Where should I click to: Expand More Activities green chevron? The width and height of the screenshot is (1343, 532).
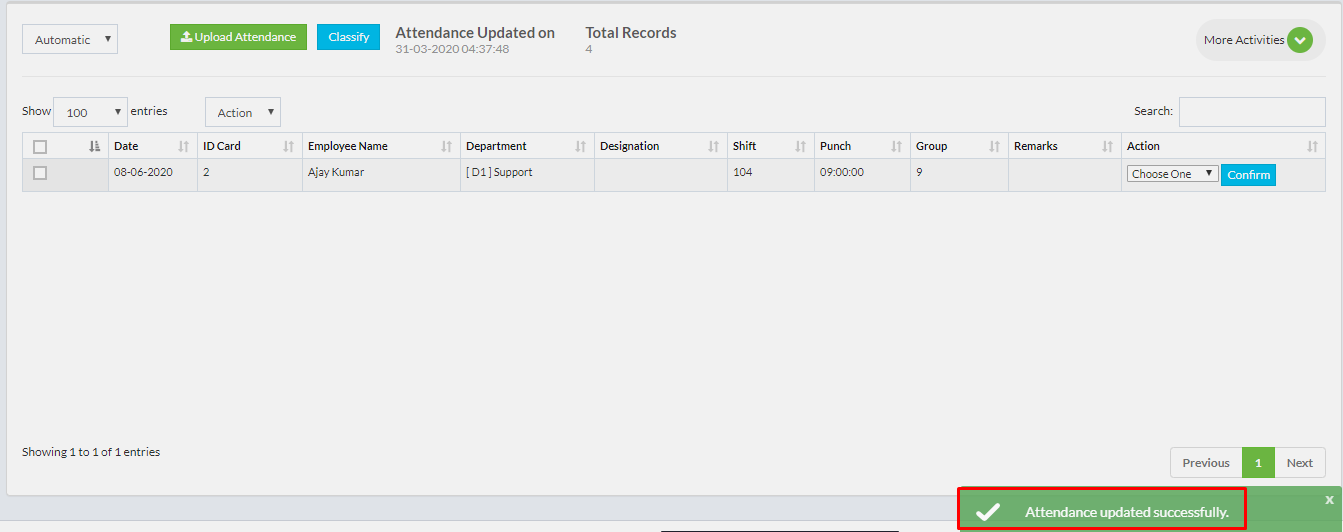pyautogui.click(x=1299, y=40)
